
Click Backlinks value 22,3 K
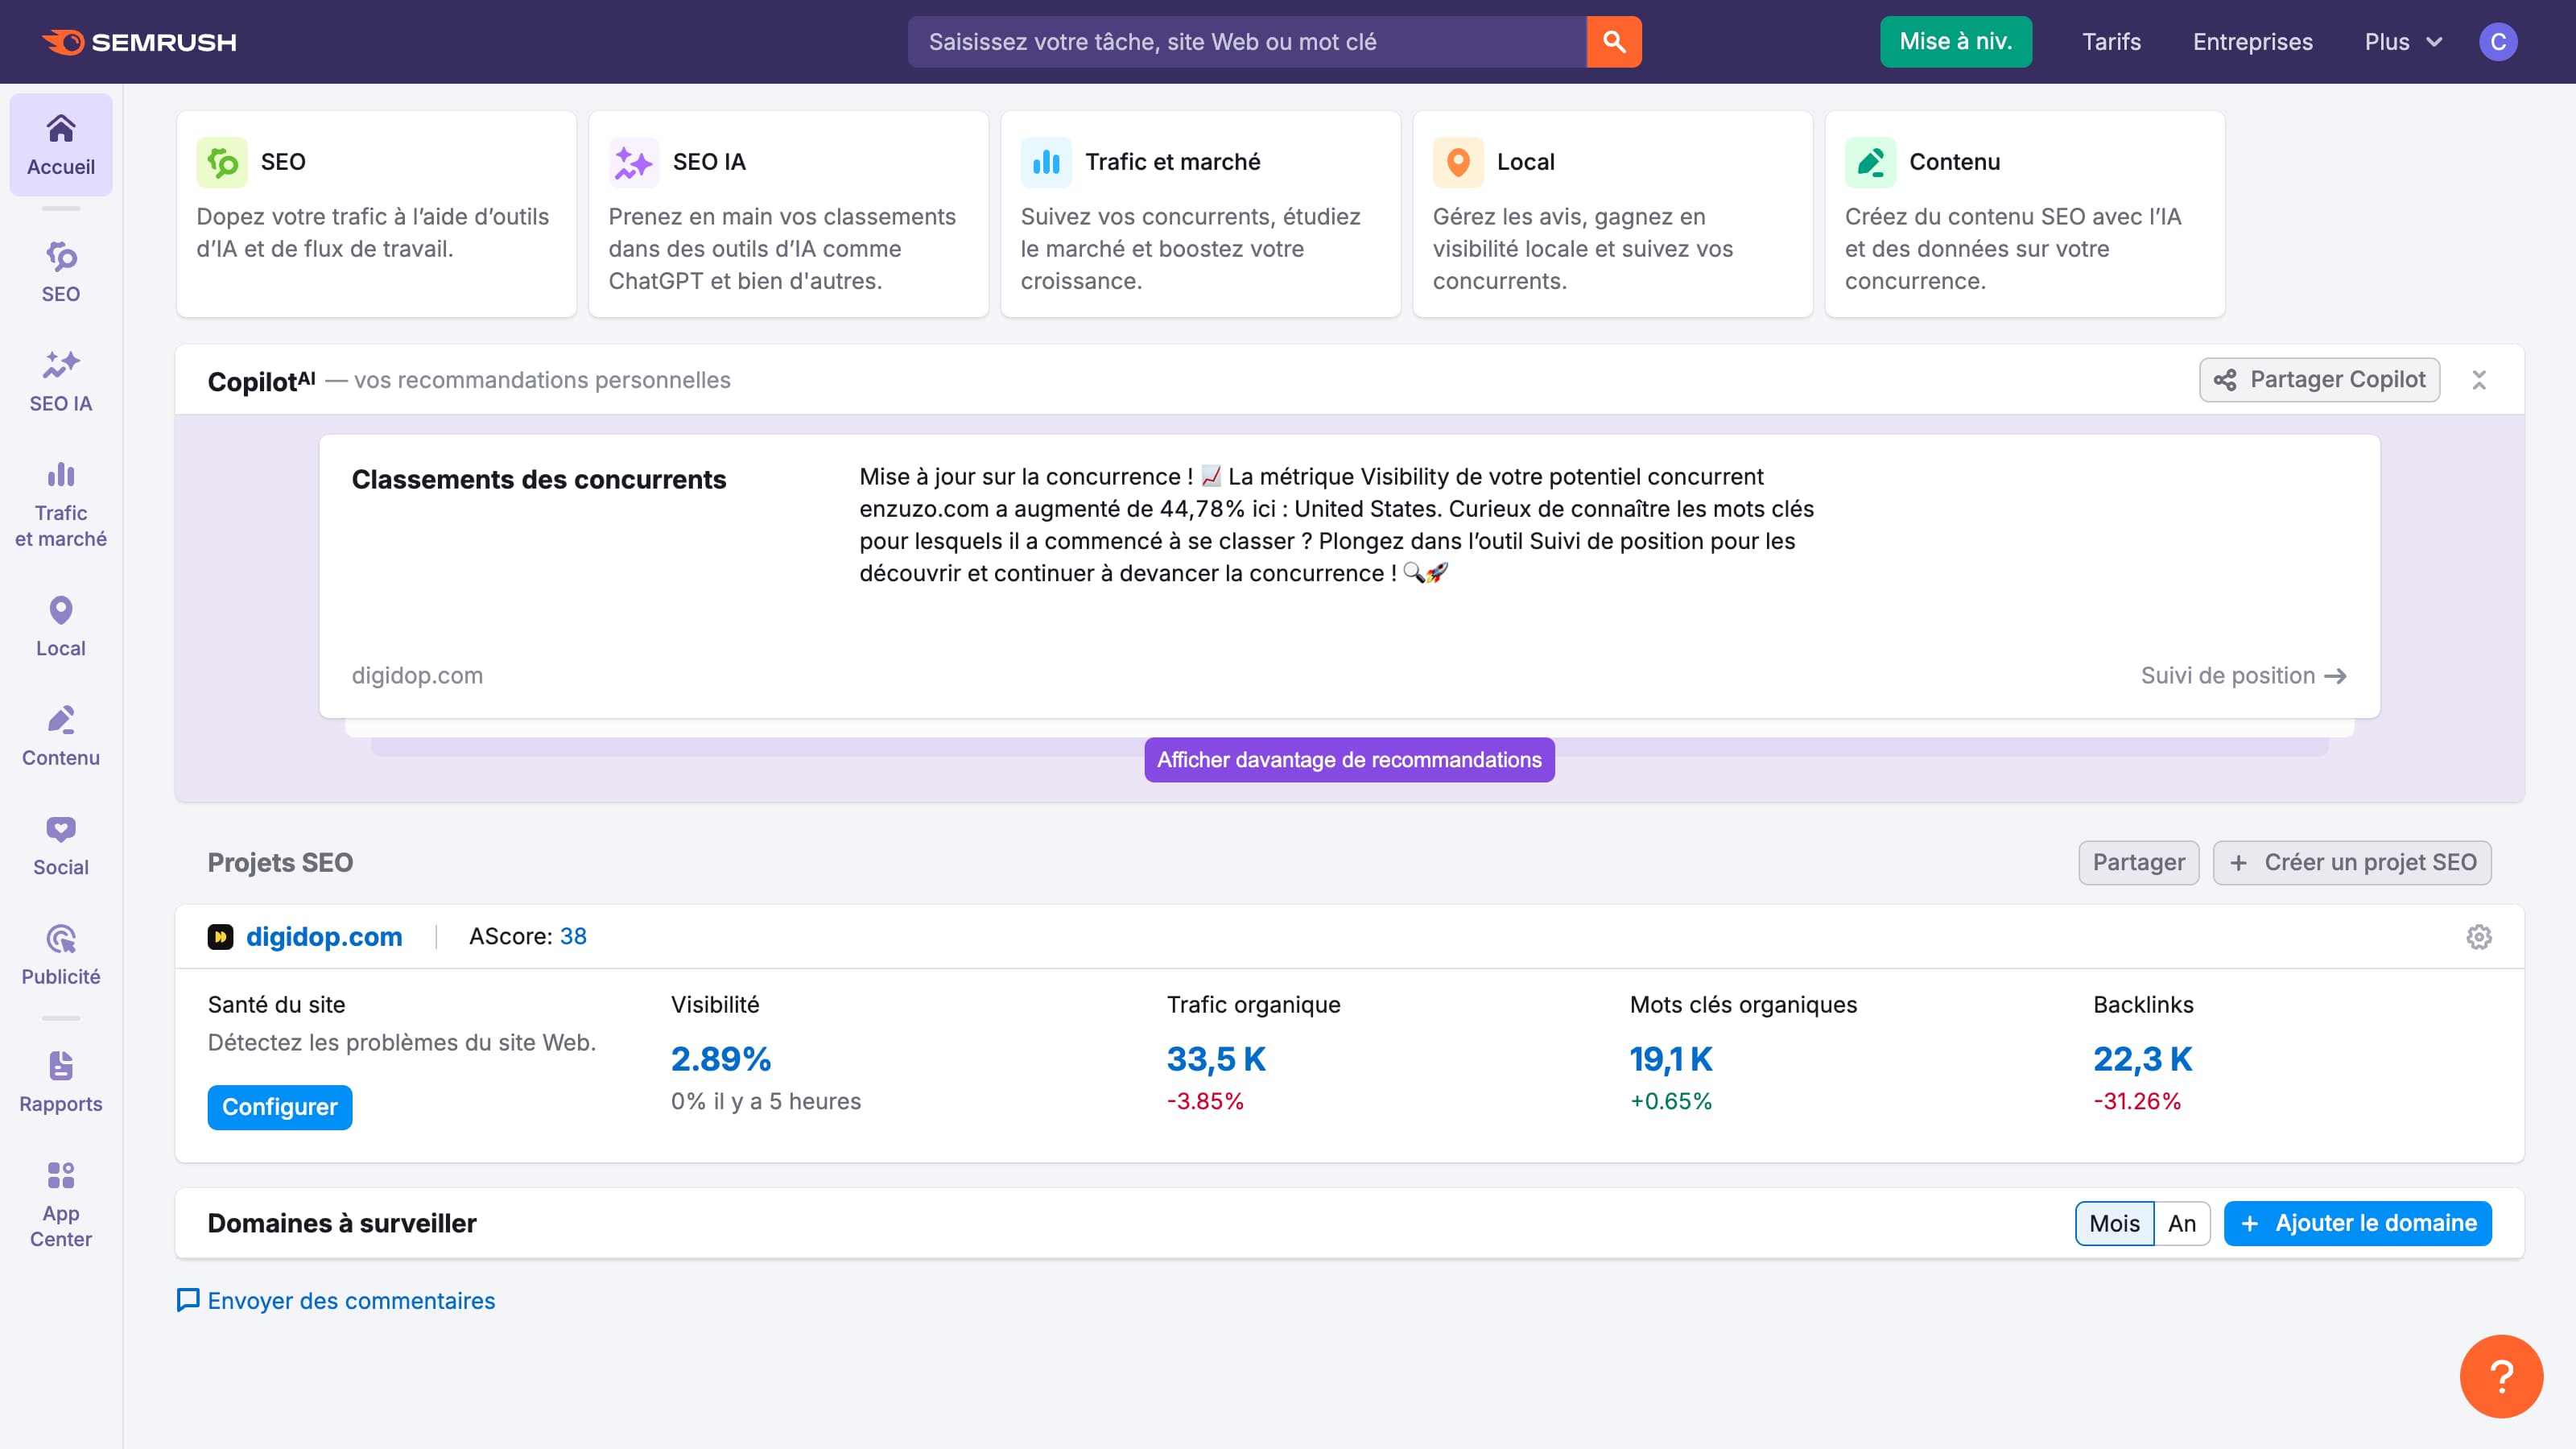(x=2143, y=1059)
